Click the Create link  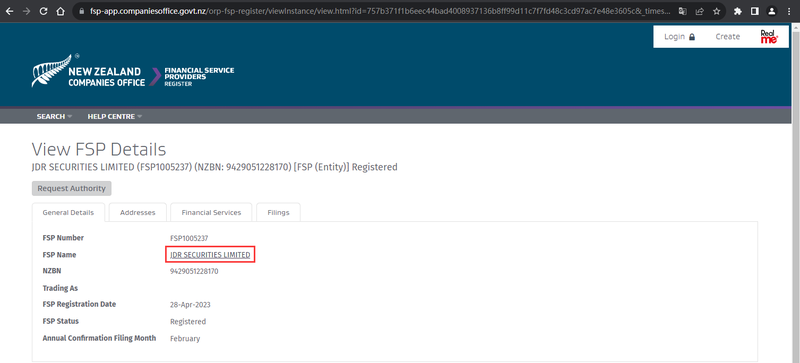click(728, 37)
